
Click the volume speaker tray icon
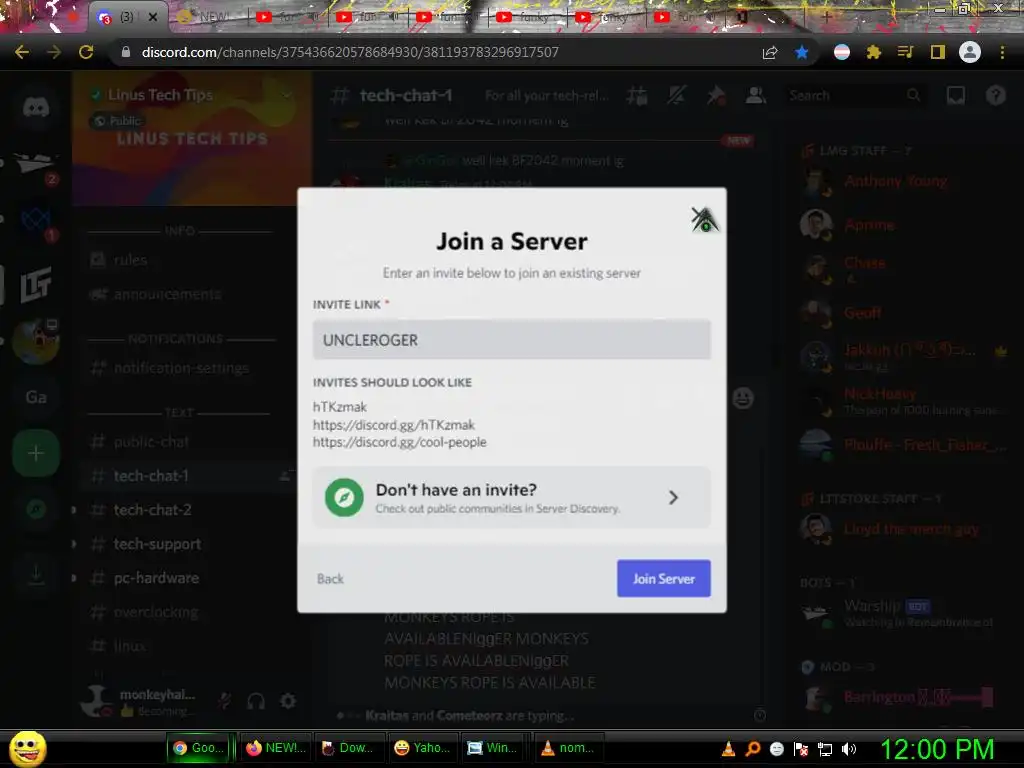pyautogui.click(x=848, y=749)
